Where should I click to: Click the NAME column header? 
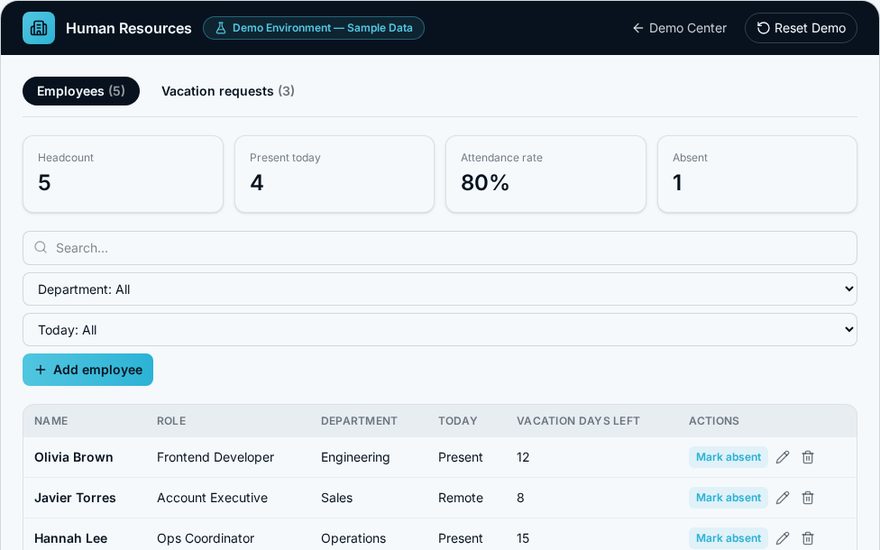coord(51,421)
